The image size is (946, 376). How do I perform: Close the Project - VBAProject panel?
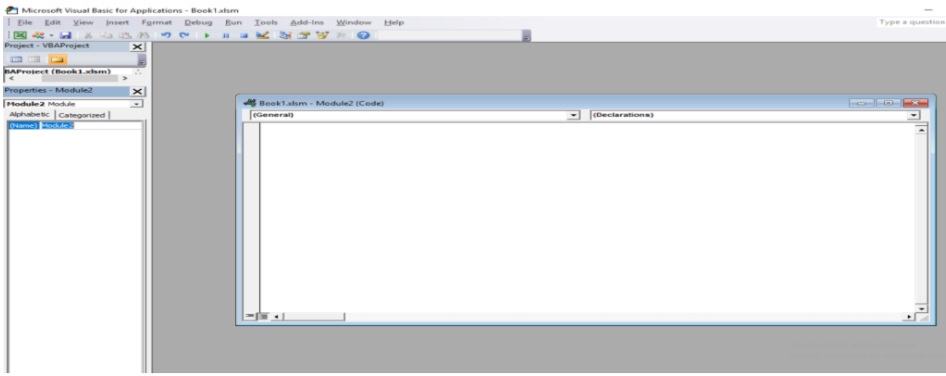tap(138, 46)
